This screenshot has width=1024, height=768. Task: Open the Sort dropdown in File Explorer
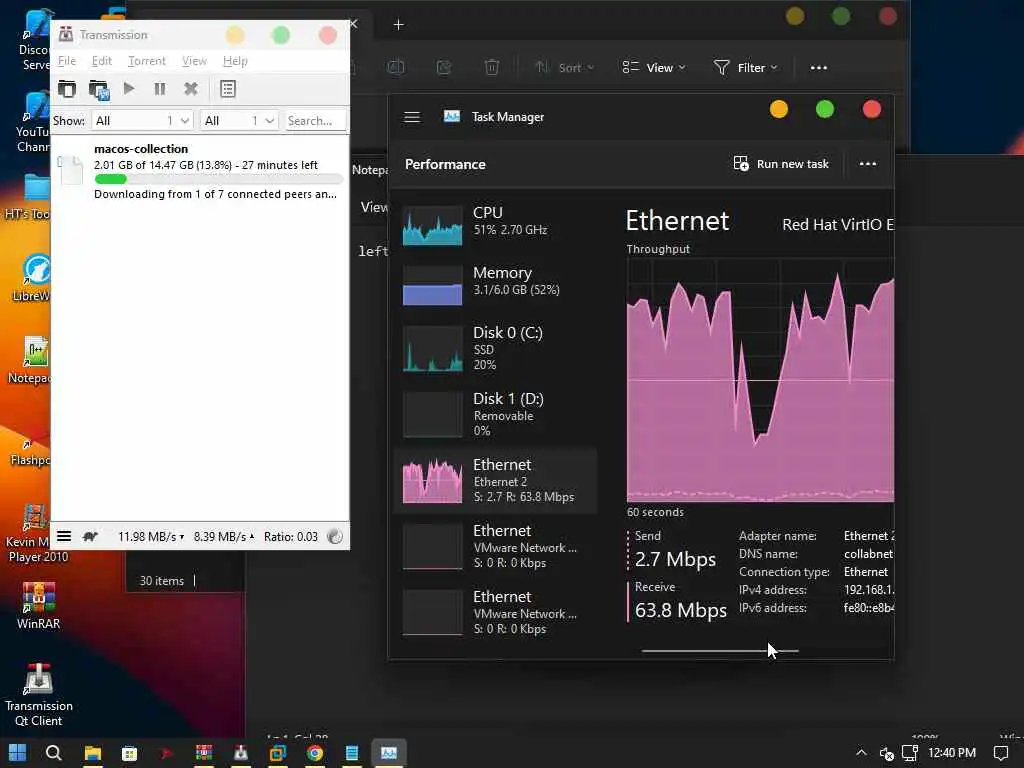click(x=564, y=67)
